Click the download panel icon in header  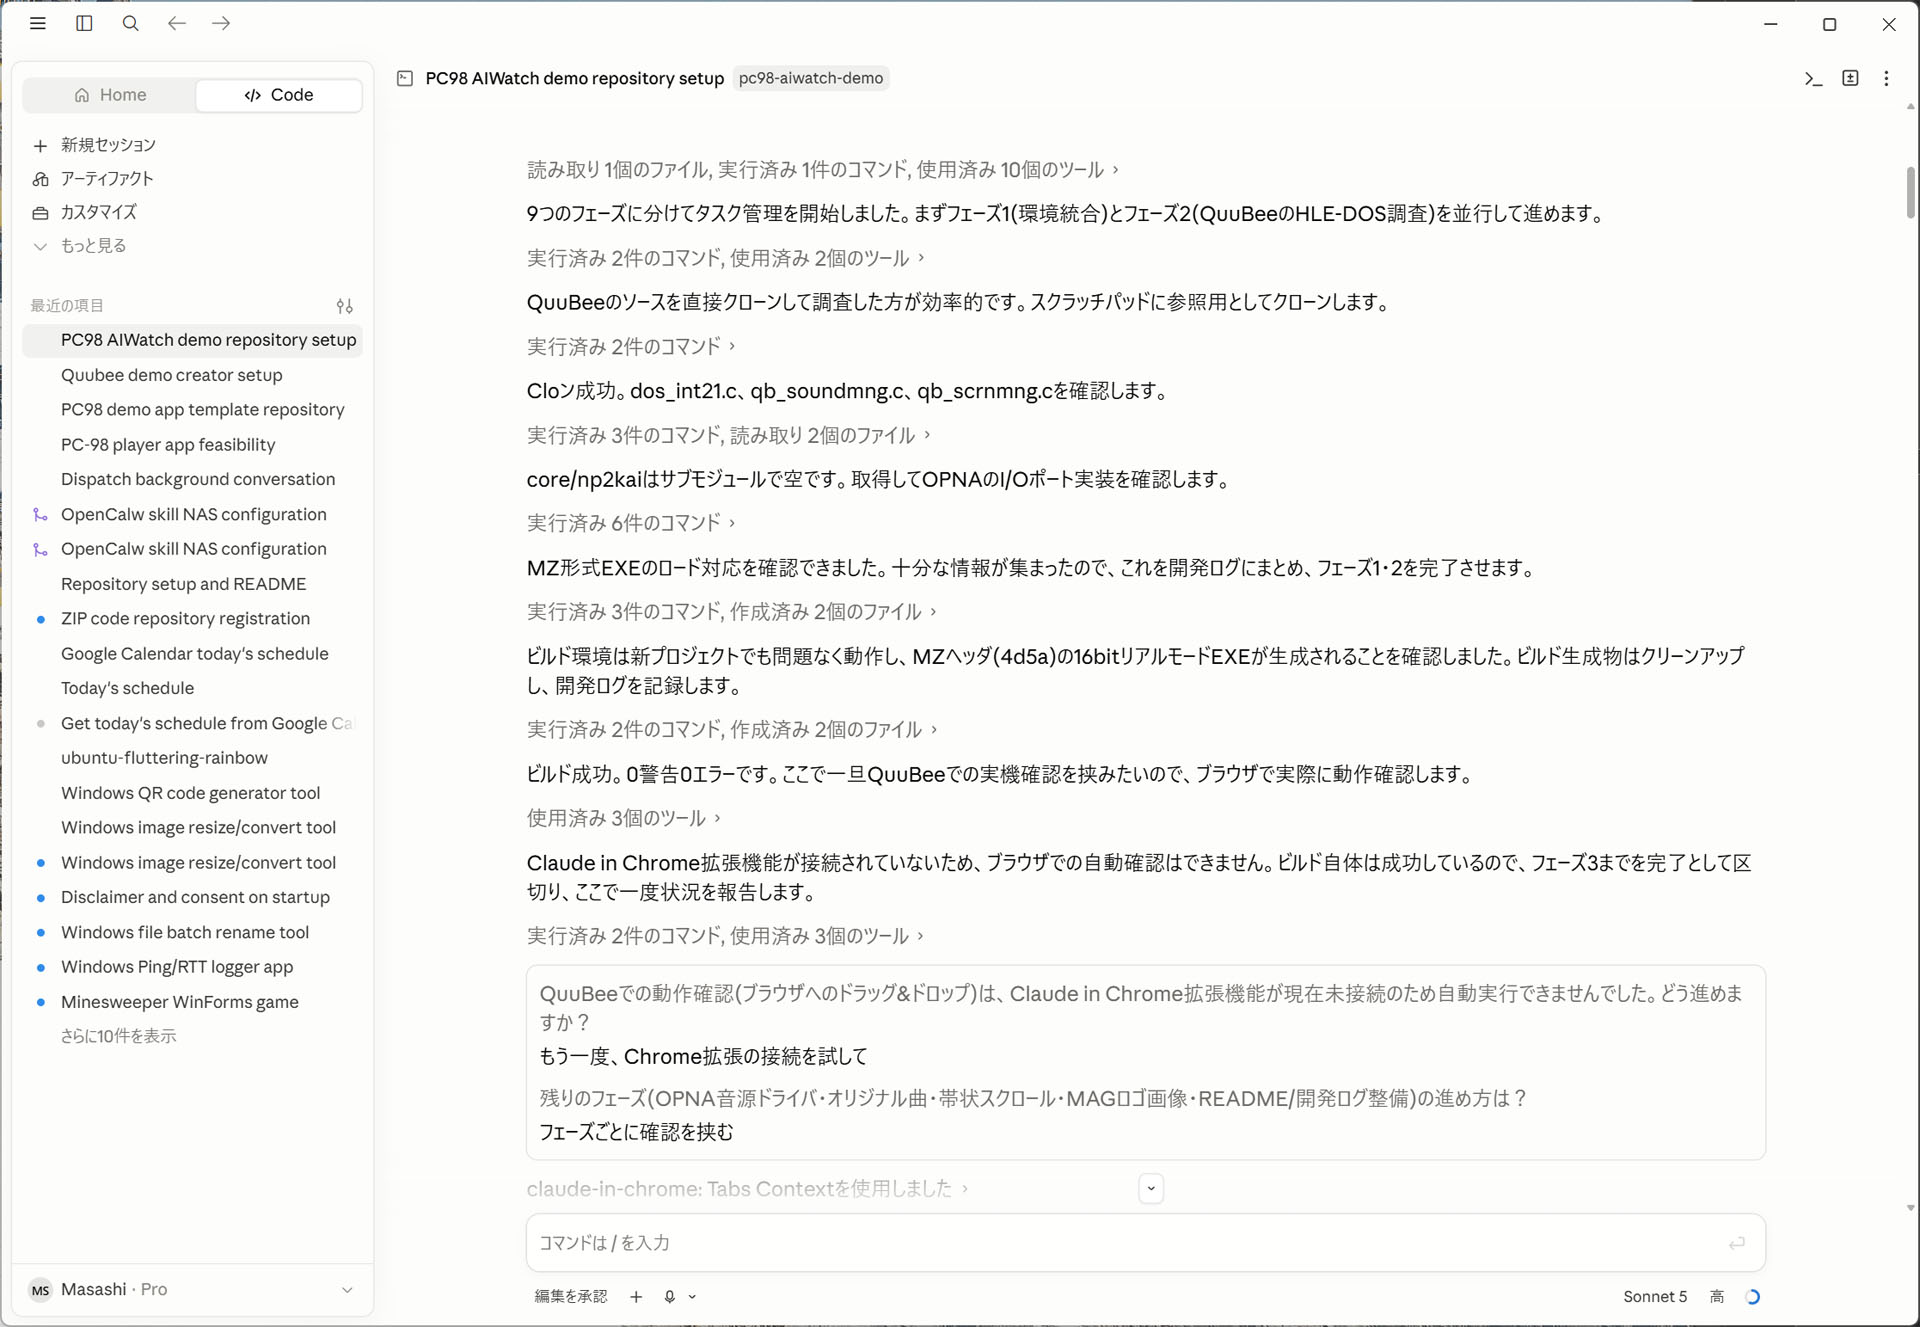[x=1850, y=78]
